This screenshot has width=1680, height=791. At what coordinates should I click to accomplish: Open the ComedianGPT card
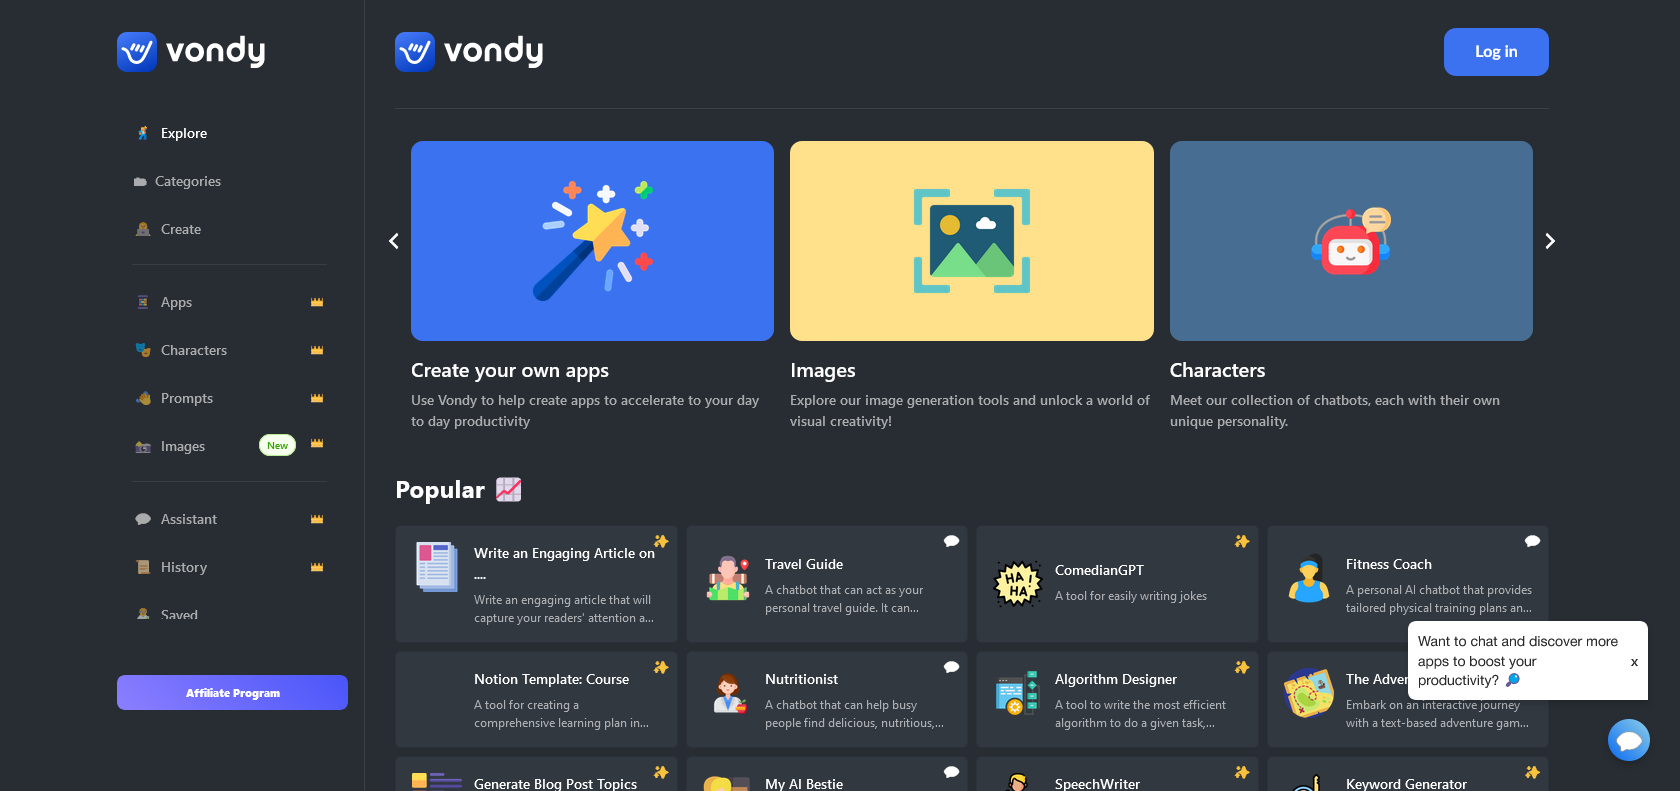[1117, 584]
